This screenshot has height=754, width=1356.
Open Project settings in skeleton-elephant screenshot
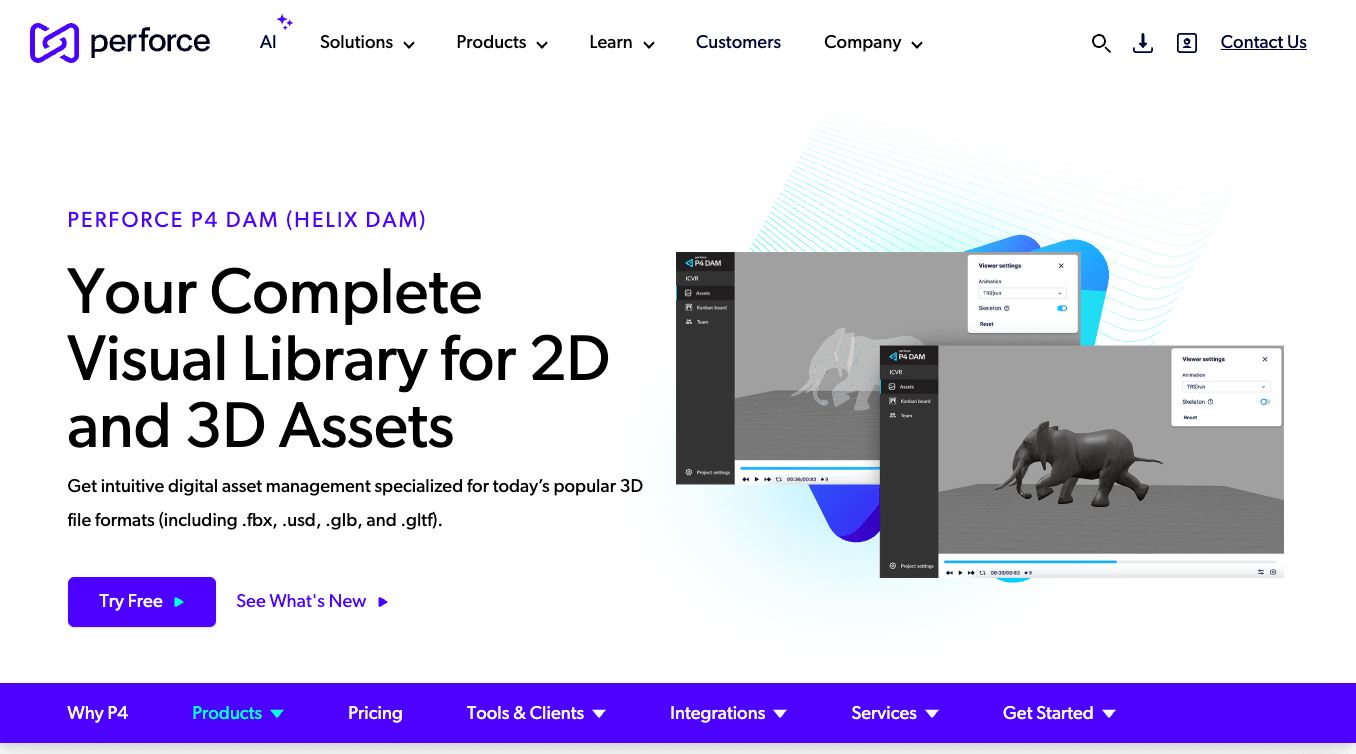point(708,472)
